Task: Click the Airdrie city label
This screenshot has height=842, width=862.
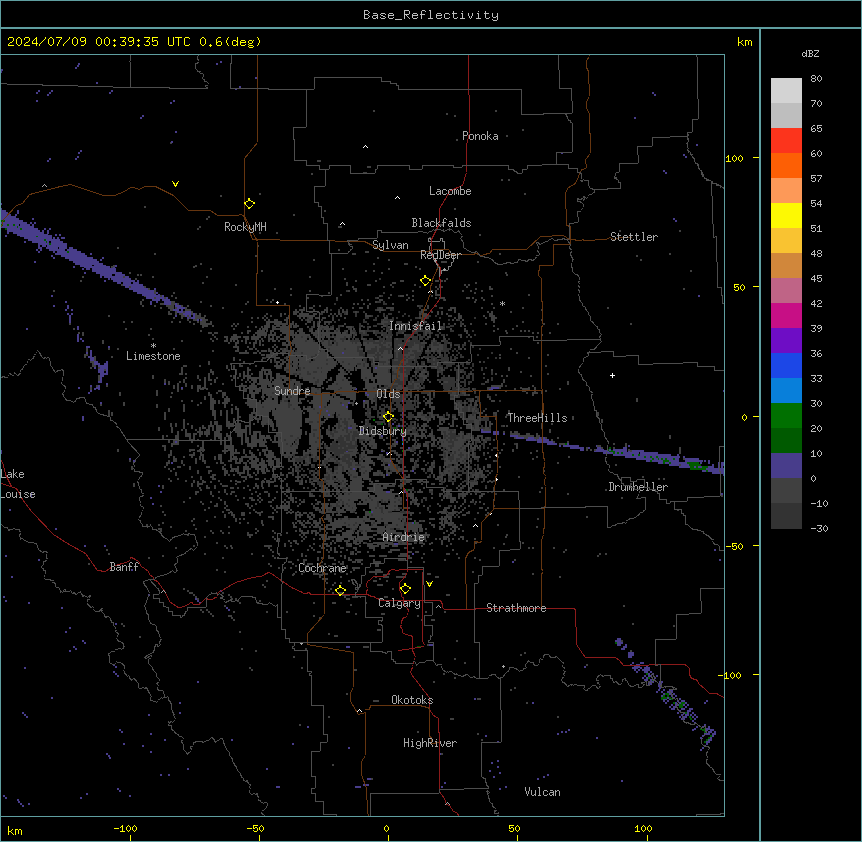Action: pyautogui.click(x=404, y=537)
